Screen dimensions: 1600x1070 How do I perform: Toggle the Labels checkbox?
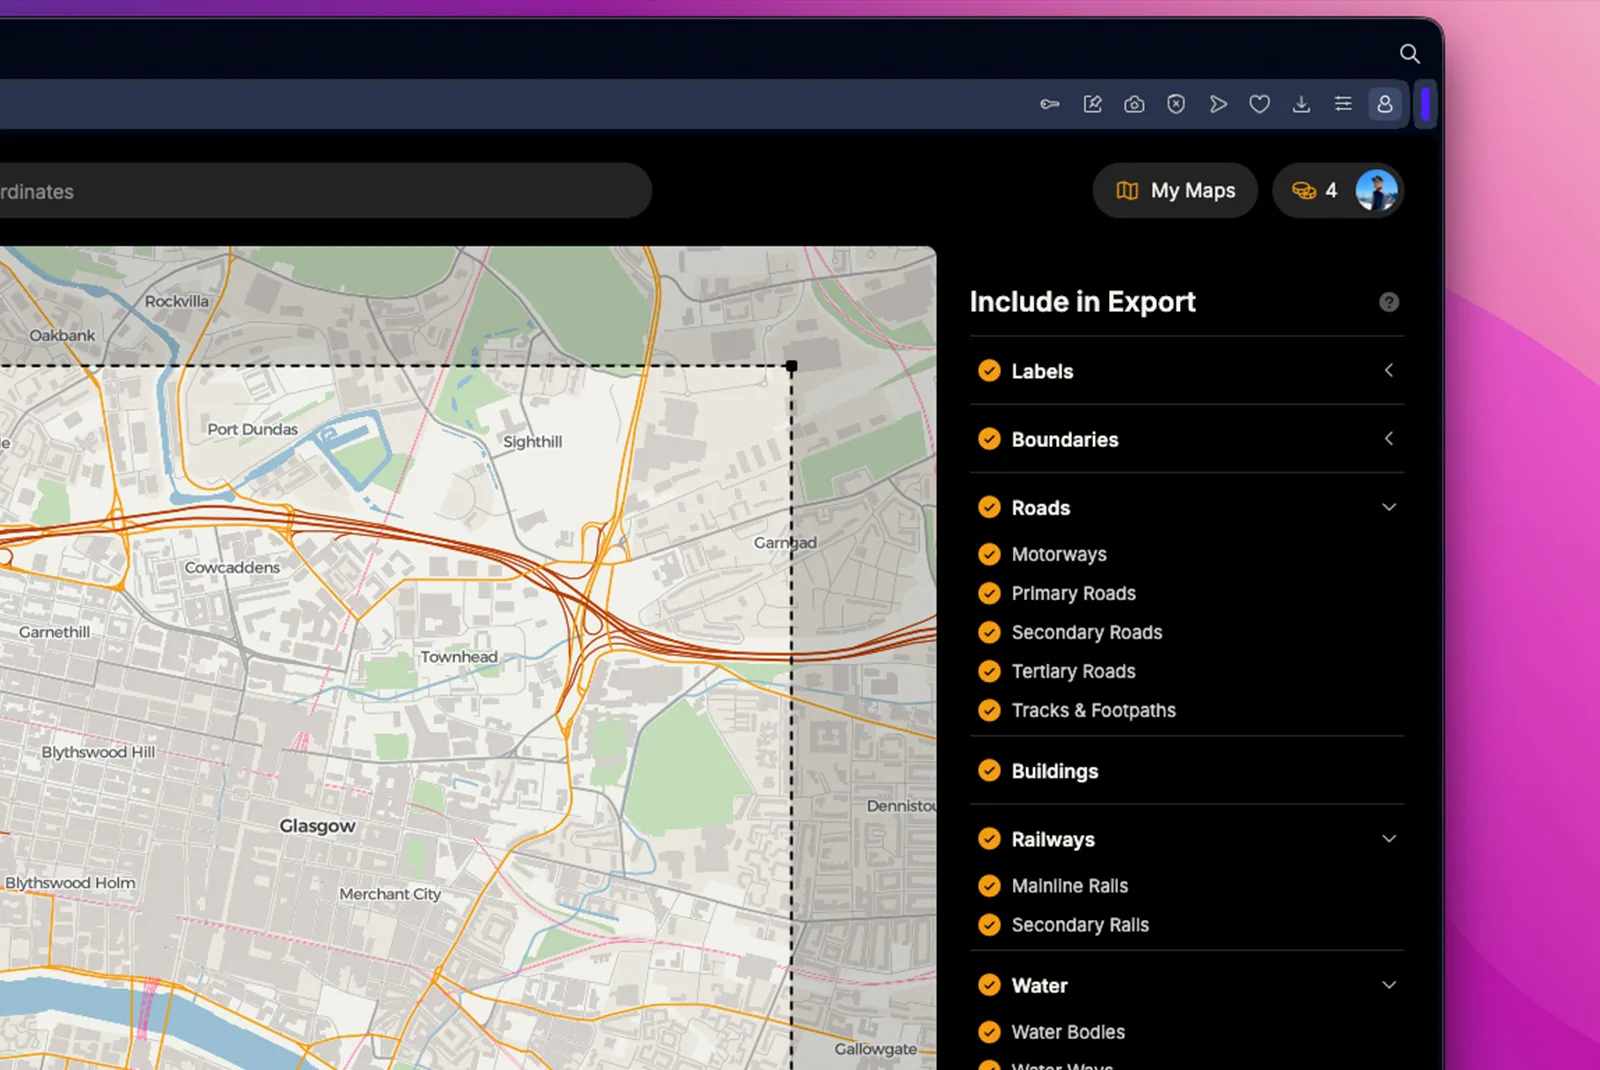click(x=989, y=371)
